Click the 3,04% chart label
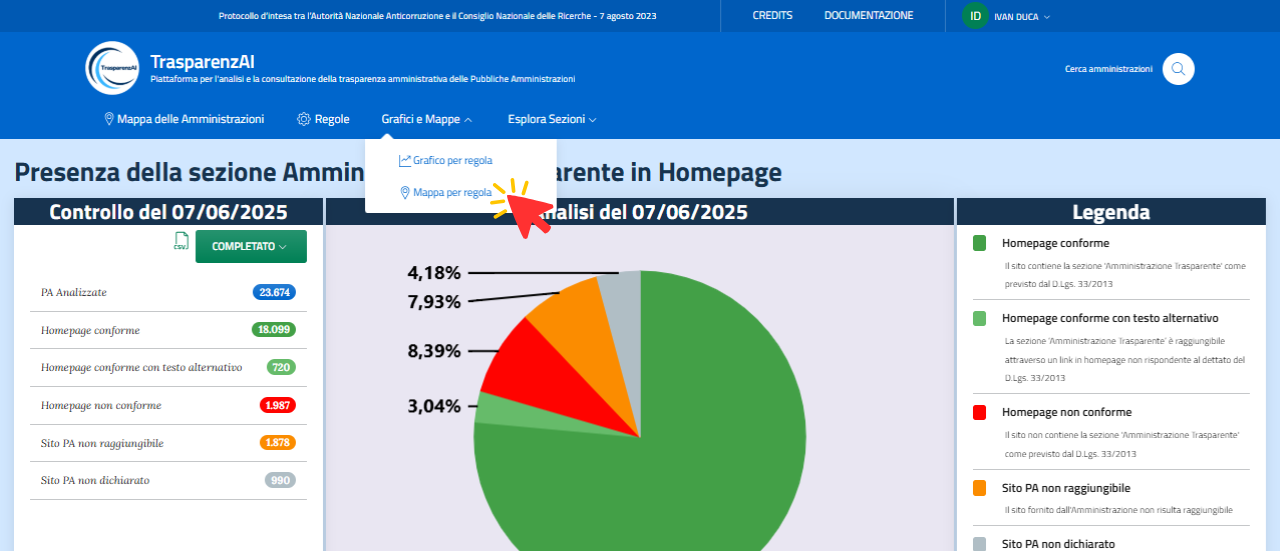 coord(434,406)
